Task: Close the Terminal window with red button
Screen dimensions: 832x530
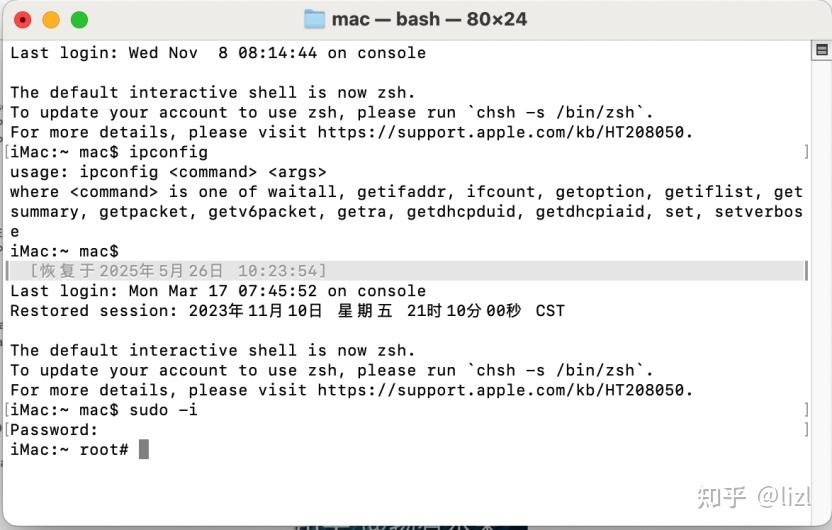Action: pos(23,19)
